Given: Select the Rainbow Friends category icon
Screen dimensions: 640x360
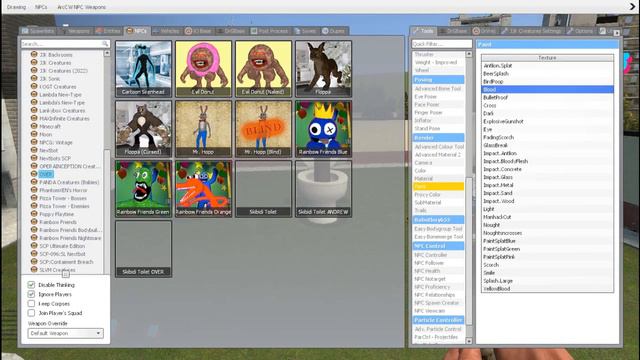Looking at the screenshot, I should pos(34,222).
